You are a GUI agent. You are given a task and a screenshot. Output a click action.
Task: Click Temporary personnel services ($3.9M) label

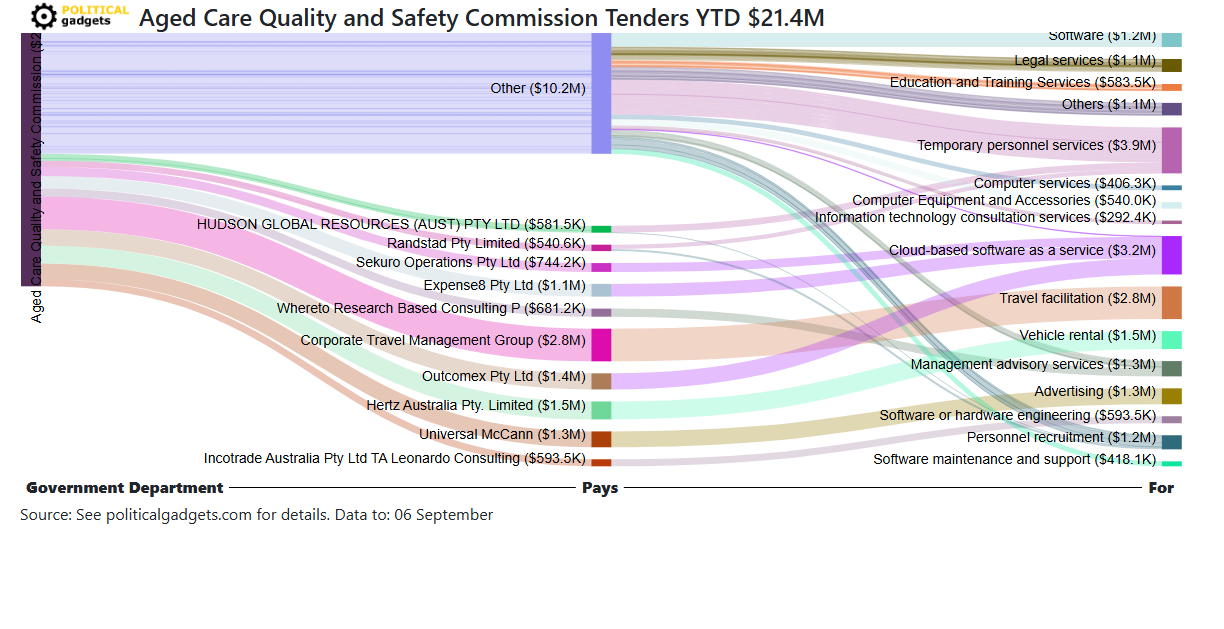pos(1037,145)
